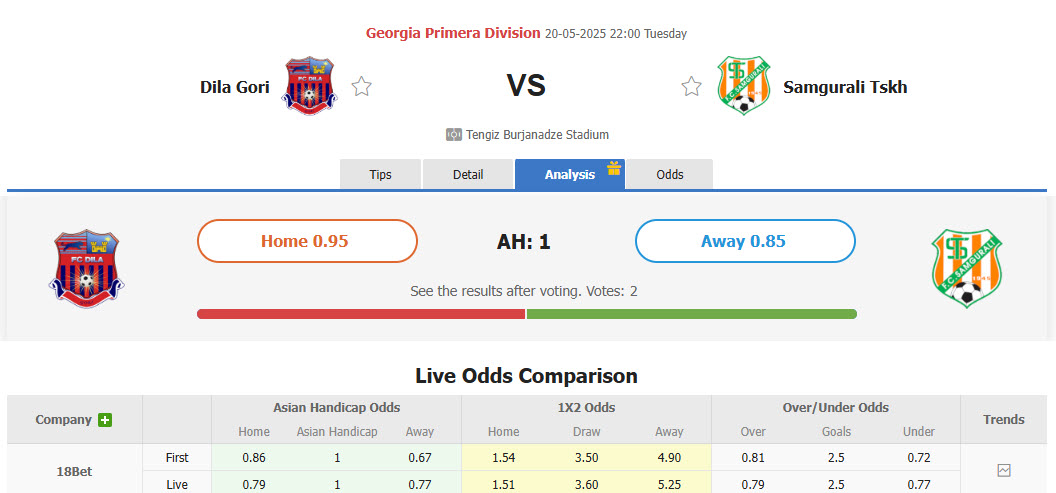
Task: Click the Dila Gori crest in the header
Action: click(x=310, y=86)
